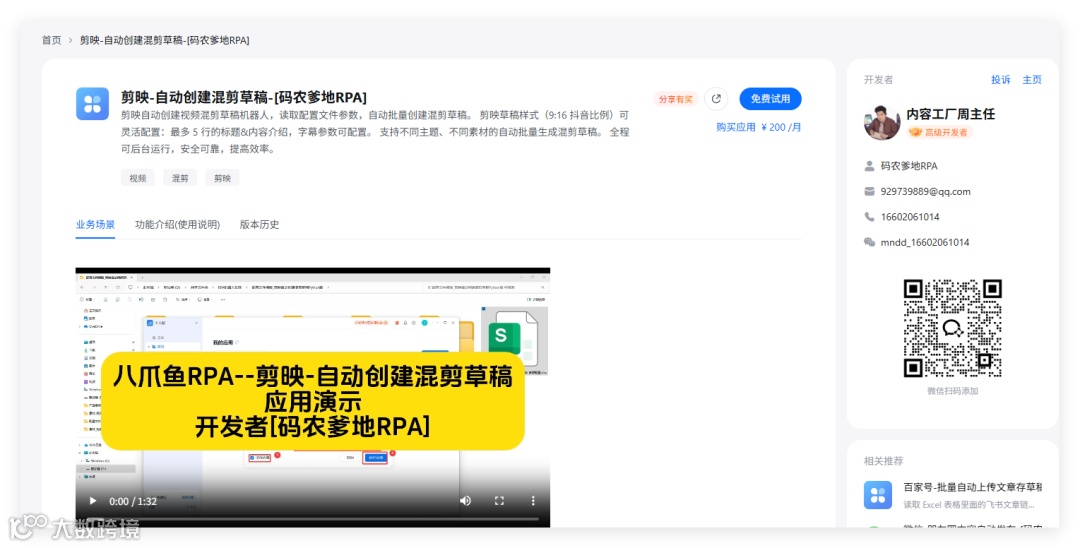The image size is (1080, 548).
Task: Select the 视频 tag
Action: (138, 178)
